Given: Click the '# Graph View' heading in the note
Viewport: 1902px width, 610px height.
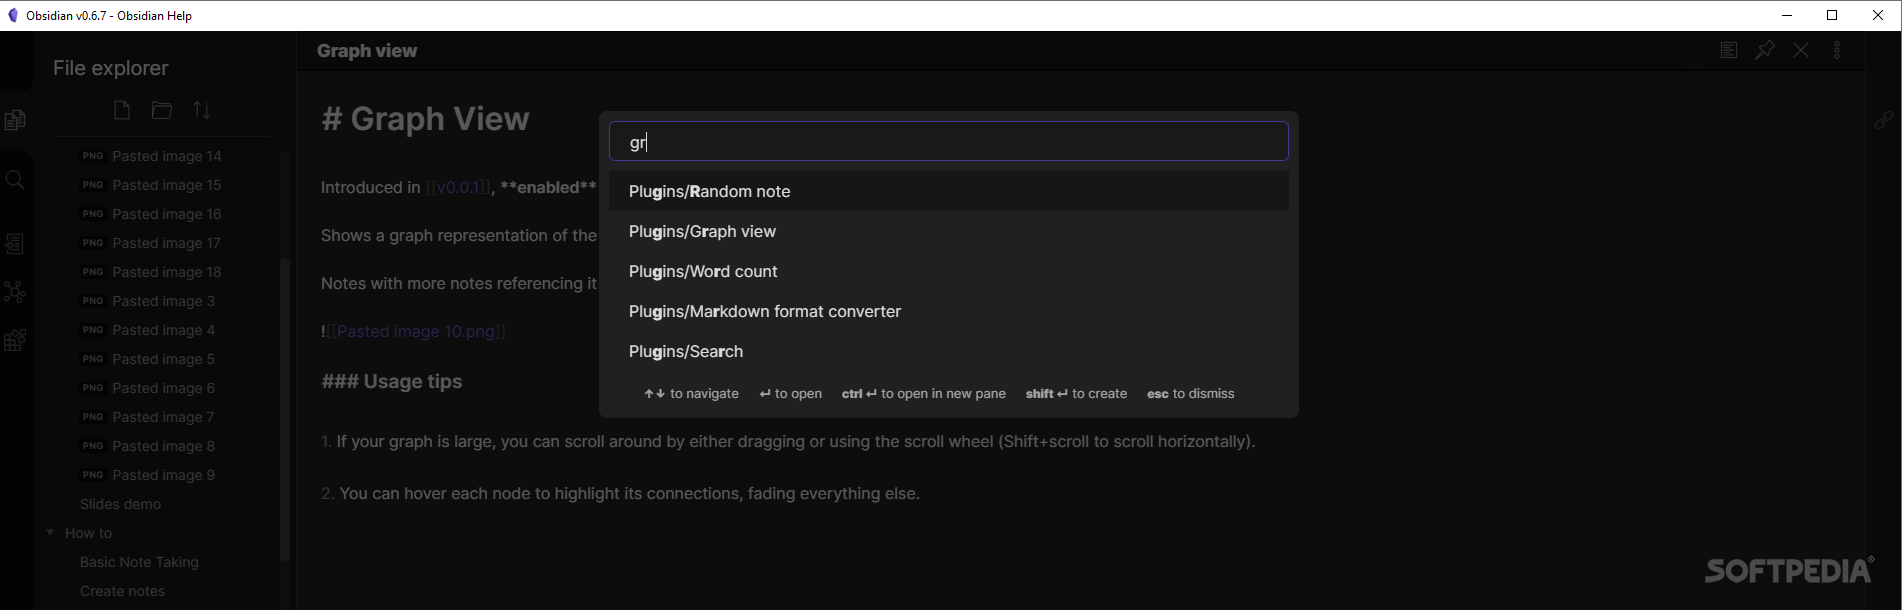Looking at the screenshot, I should coord(425,119).
